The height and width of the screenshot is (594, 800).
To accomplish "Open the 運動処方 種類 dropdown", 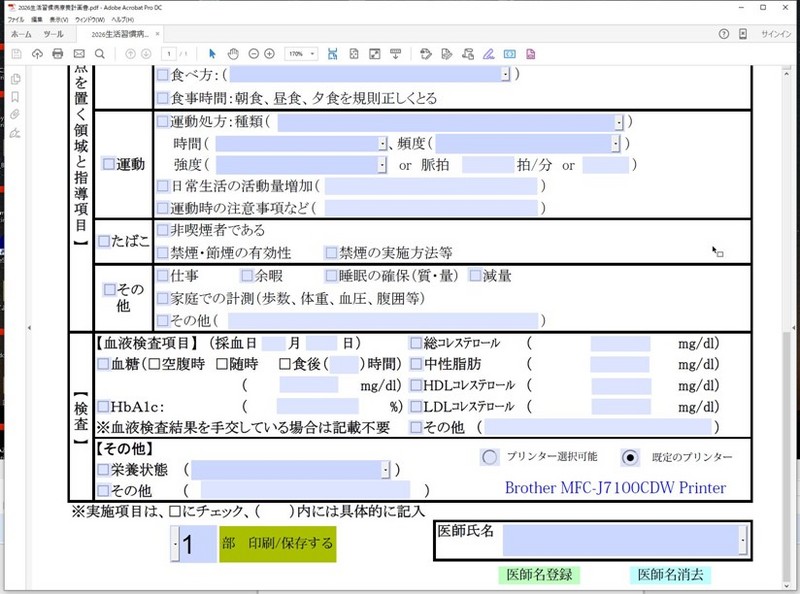I will coord(618,122).
